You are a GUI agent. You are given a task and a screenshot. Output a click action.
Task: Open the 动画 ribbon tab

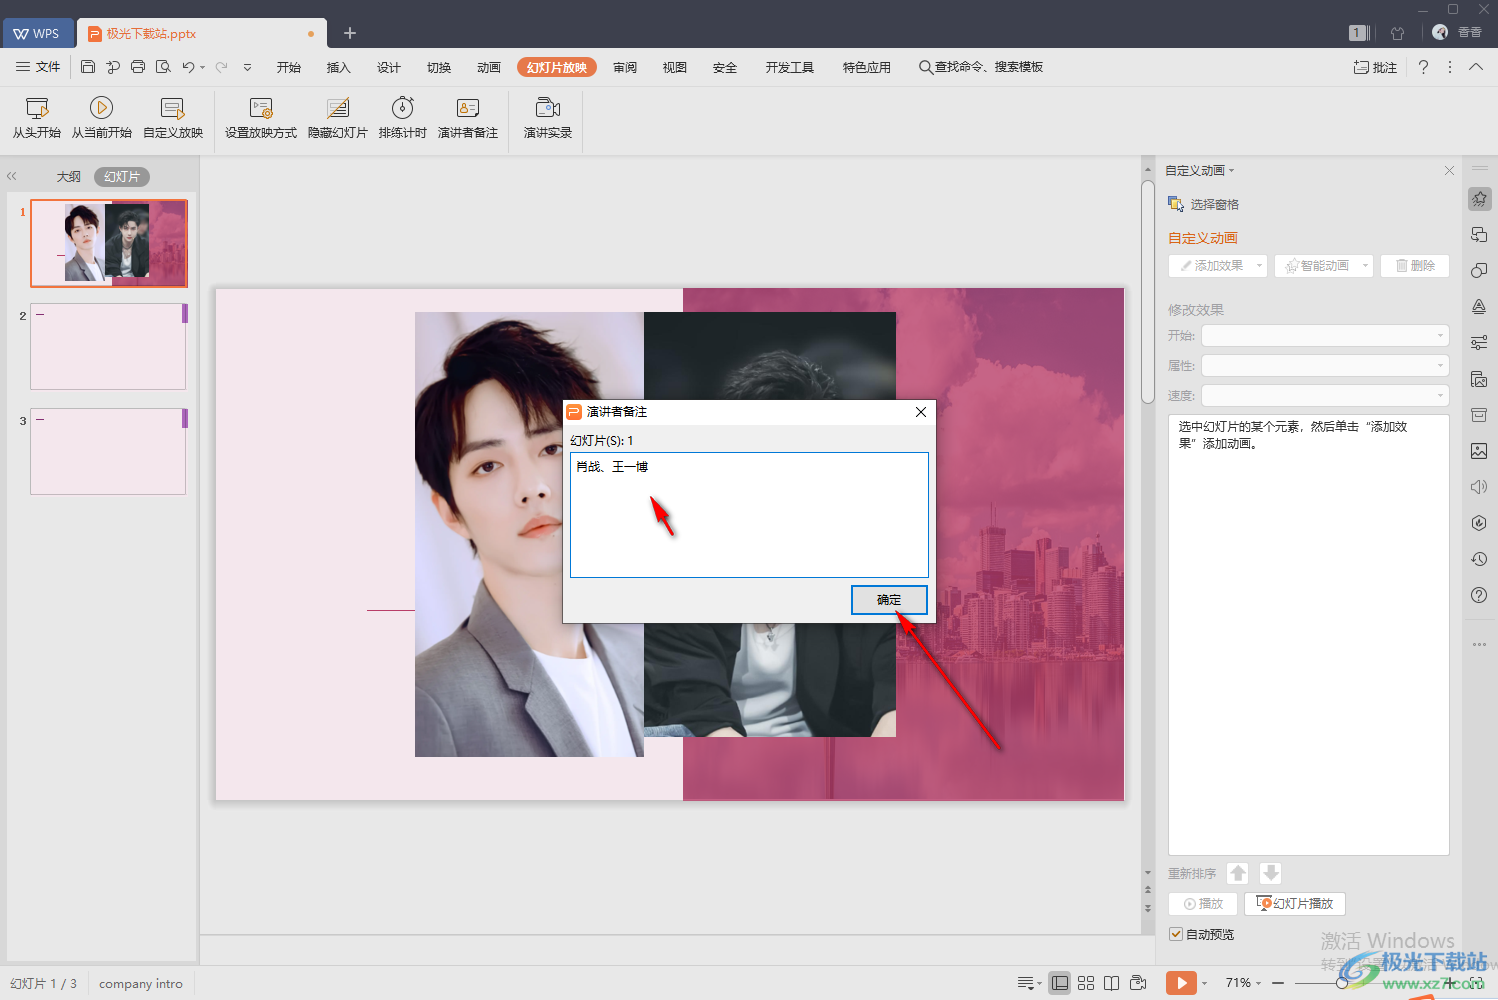pos(489,67)
